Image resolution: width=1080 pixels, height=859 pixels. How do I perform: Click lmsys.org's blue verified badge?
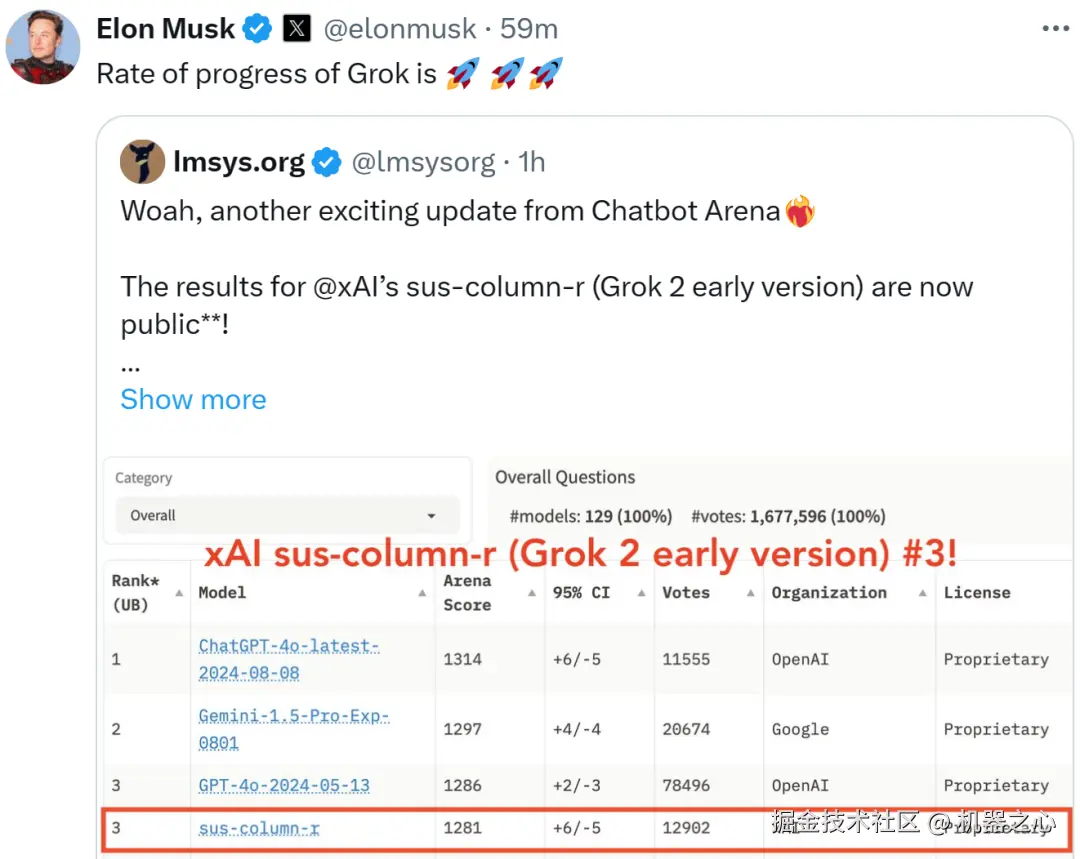coord(326,162)
